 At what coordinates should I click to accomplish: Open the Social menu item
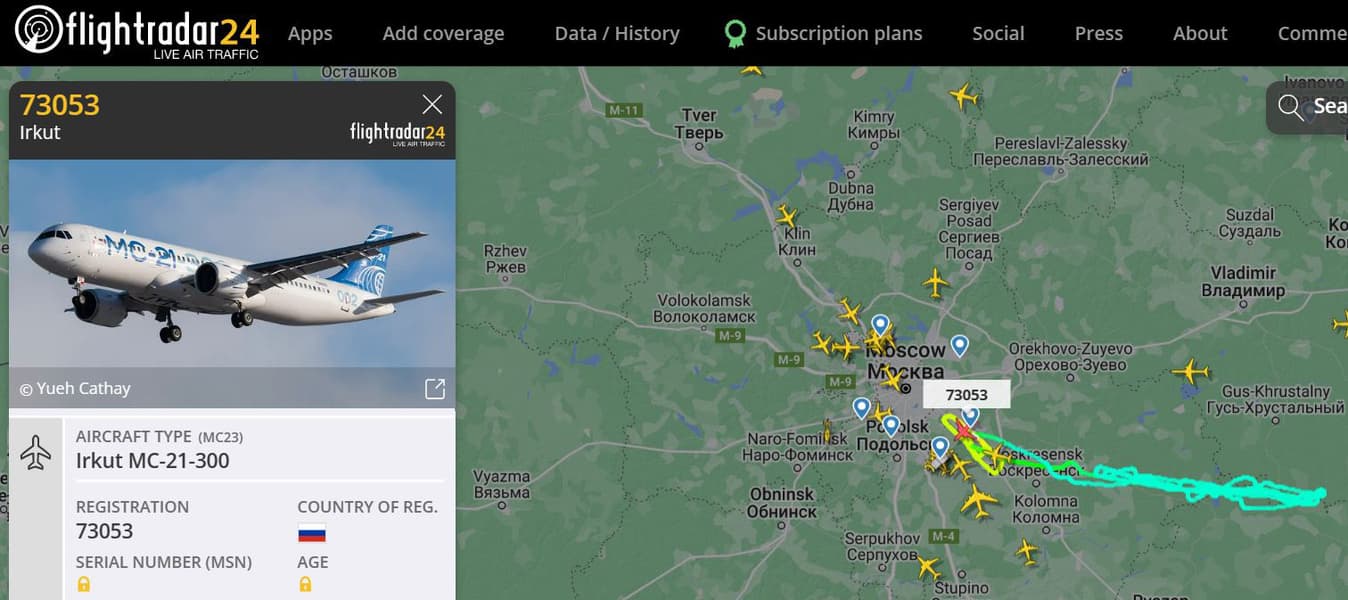(998, 33)
